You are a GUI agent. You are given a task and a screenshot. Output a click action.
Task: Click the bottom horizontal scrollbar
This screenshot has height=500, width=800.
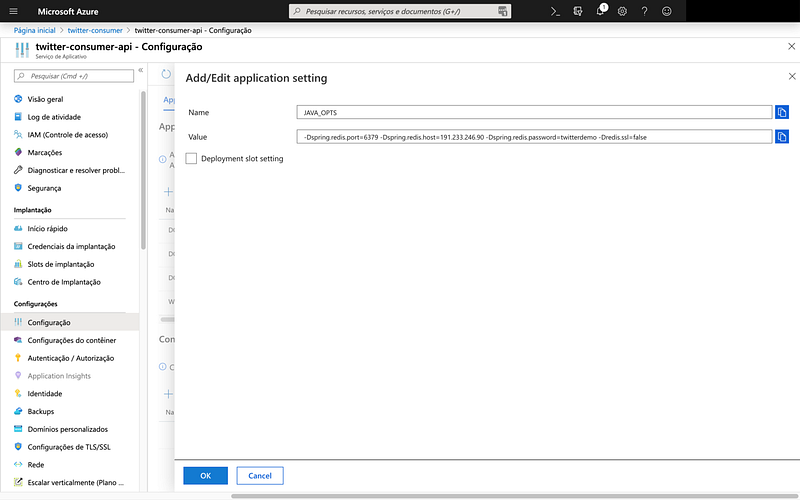(x=515, y=496)
